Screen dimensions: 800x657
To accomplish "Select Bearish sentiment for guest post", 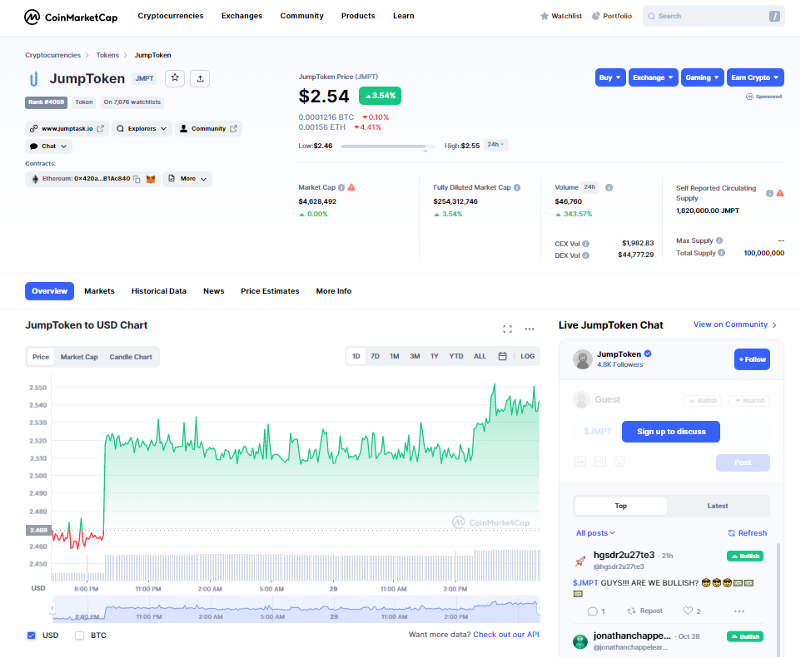I will 749,400.
